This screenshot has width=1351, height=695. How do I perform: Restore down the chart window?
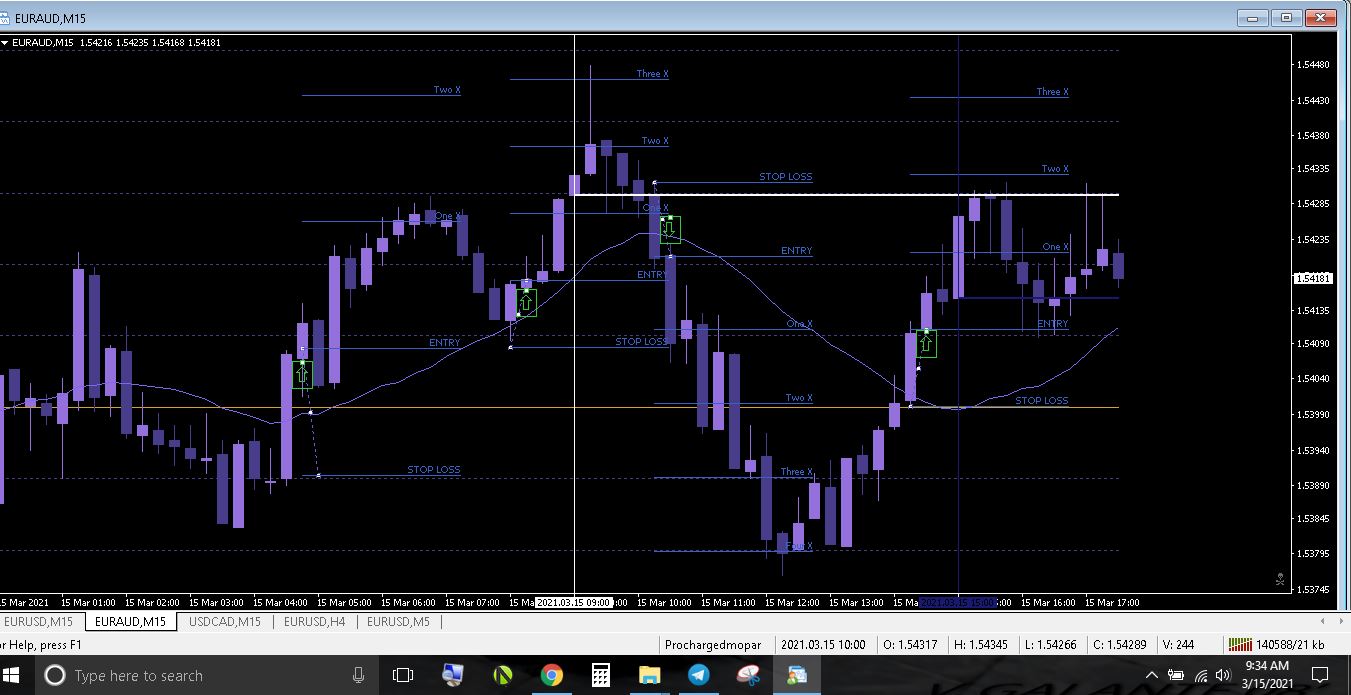[1287, 17]
